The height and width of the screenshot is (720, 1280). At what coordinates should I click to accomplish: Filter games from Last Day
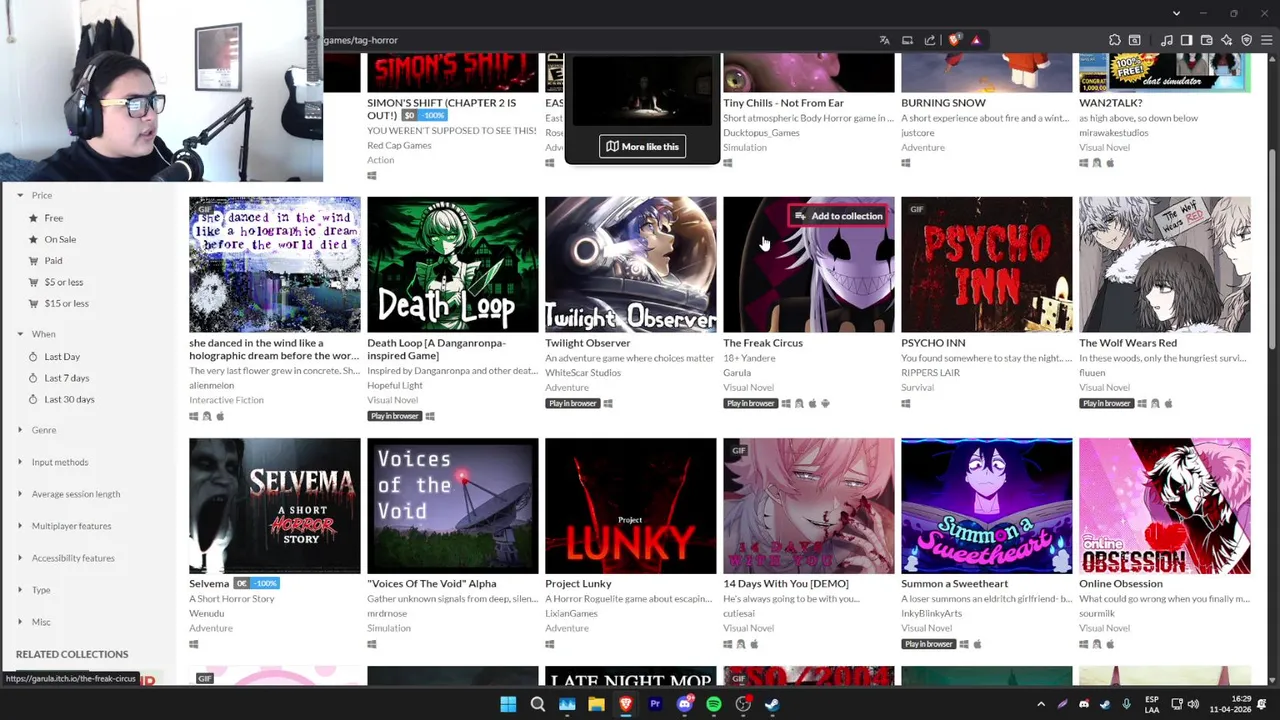click(61, 356)
